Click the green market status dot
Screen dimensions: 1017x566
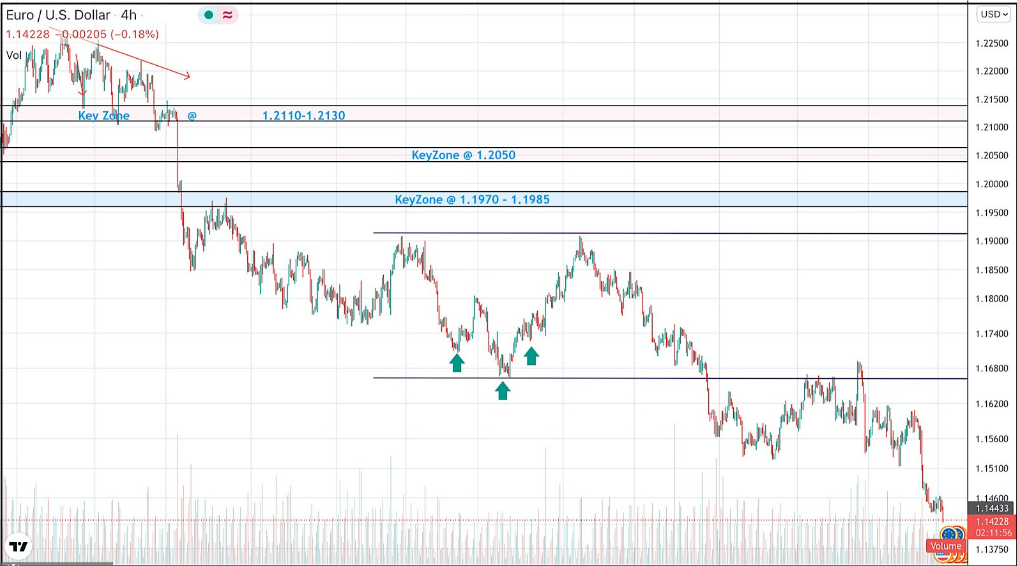(208, 16)
